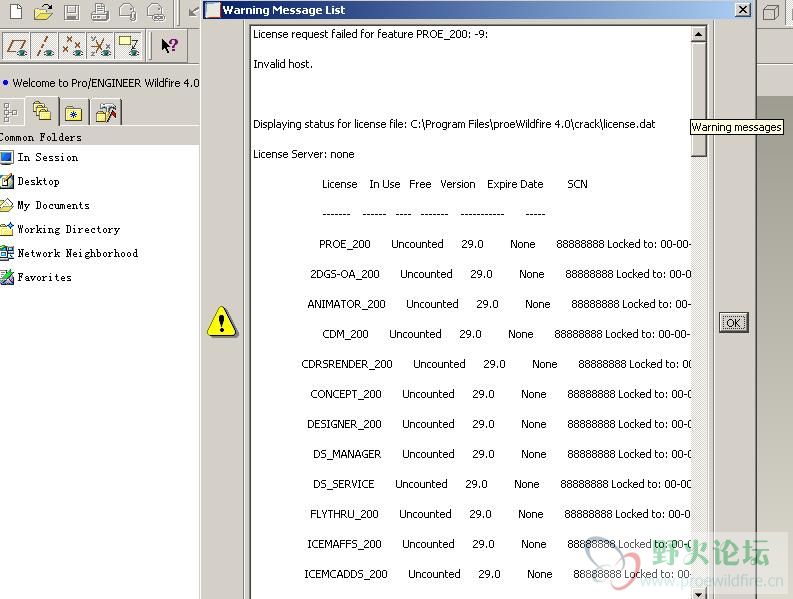Image resolution: width=793 pixels, height=599 pixels.
Task: Toggle coordinate systems display
Action: (x=101, y=46)
